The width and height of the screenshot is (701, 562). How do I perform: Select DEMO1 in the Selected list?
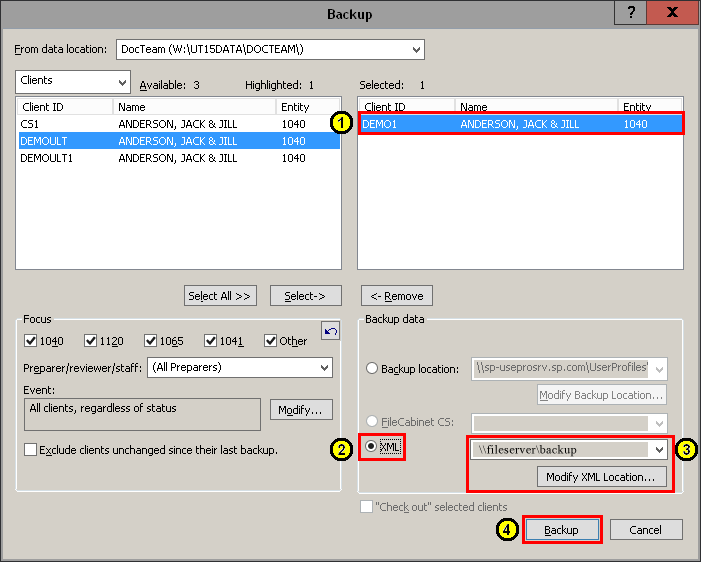520,125
